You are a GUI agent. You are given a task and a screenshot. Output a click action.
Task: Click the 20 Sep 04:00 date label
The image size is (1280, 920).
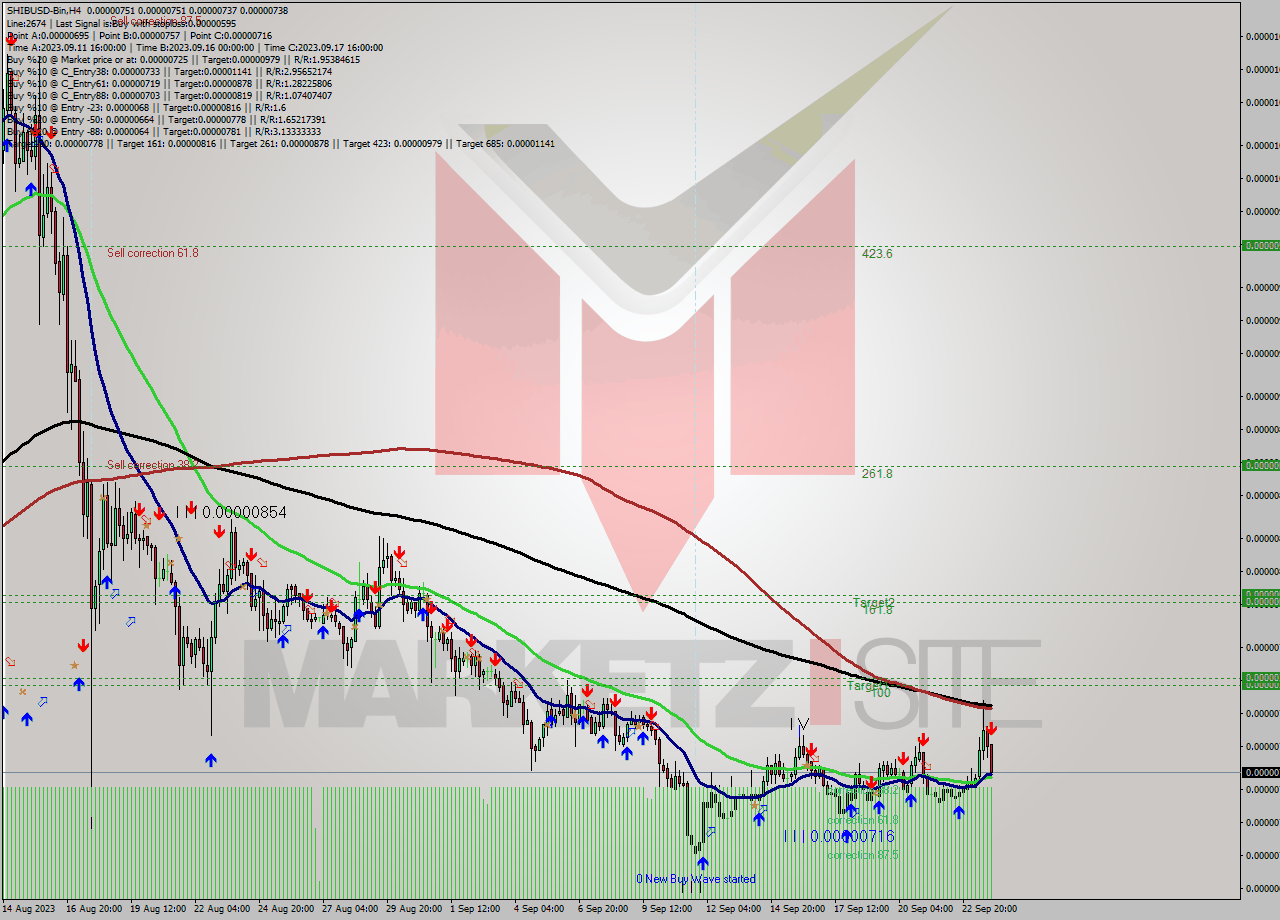(x=926, y=909)
